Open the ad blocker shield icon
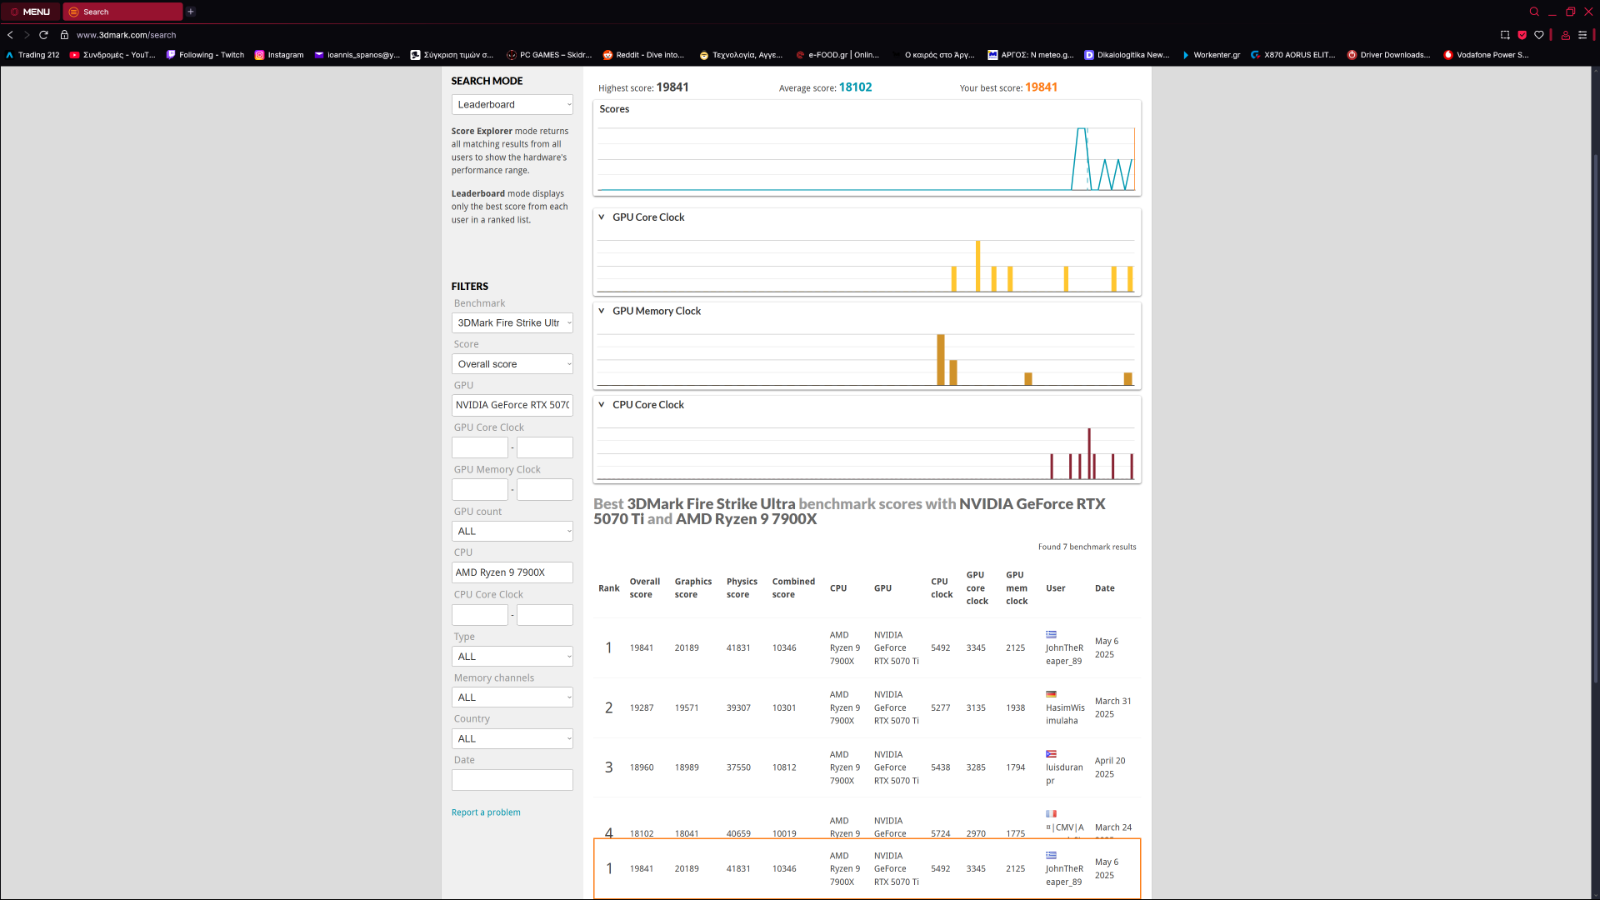 (x=1522, y=35)
